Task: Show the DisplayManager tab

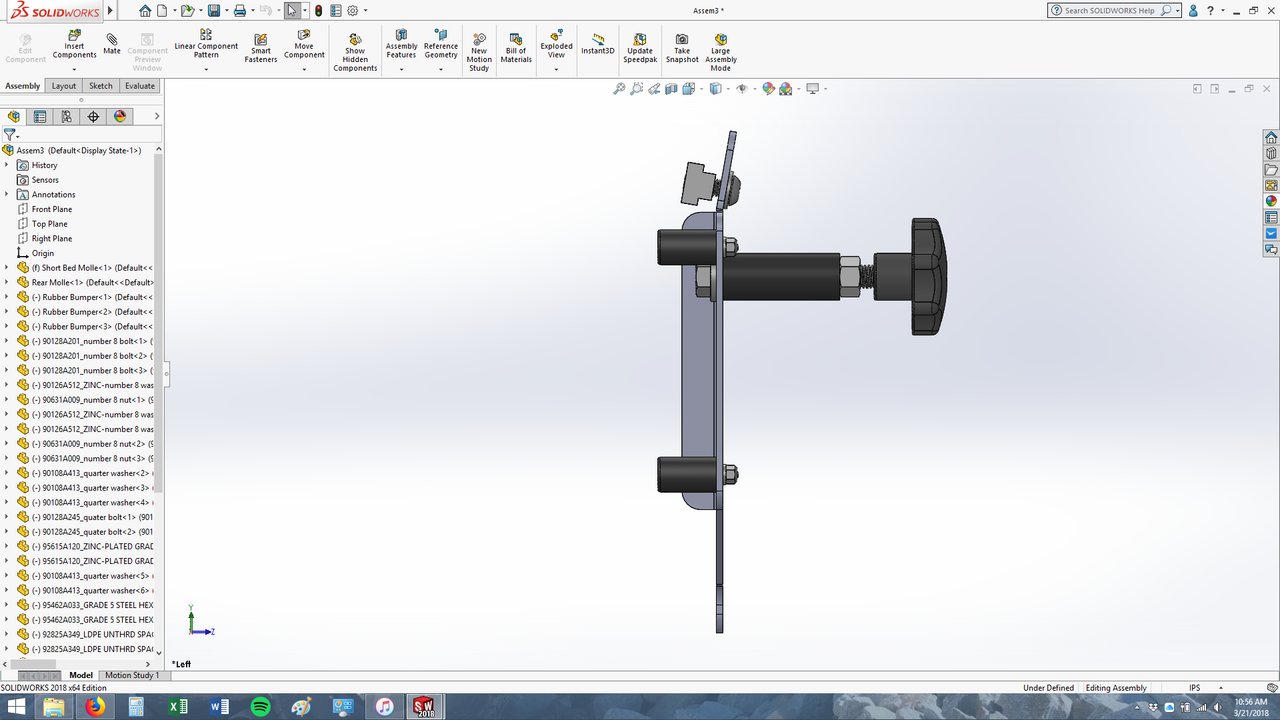Action: (120, 116)
